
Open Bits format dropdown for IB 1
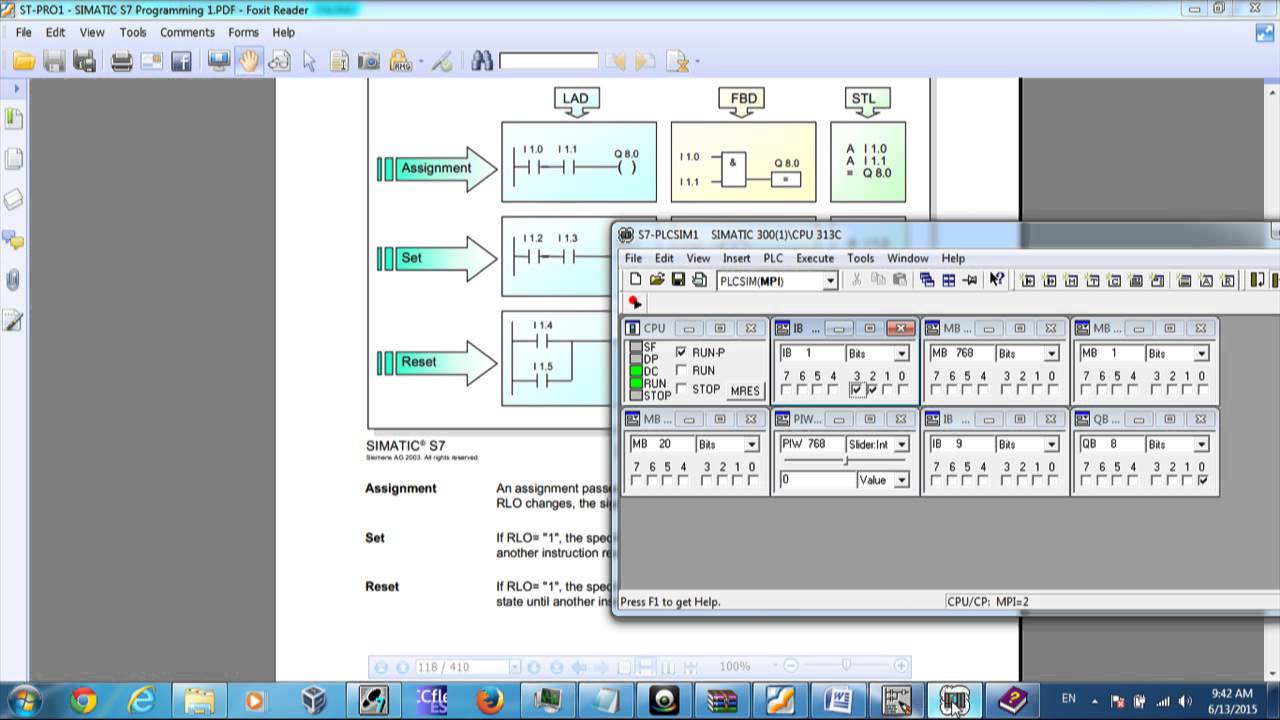pos(902,354)
